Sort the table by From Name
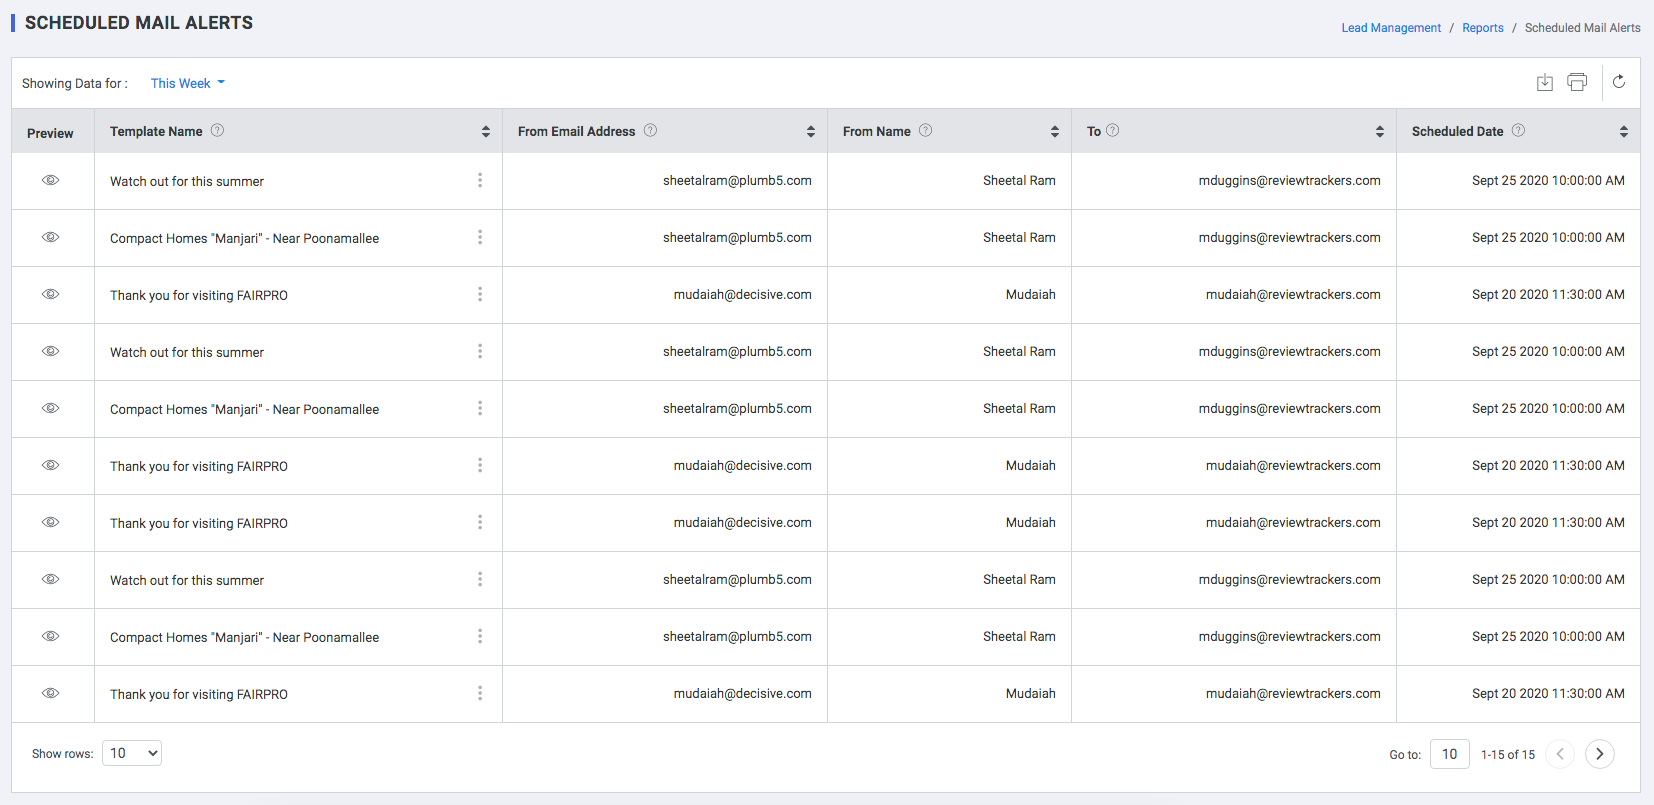Screen dimensions: 1654x805 pyautogui.click(x=1055, y=131)
